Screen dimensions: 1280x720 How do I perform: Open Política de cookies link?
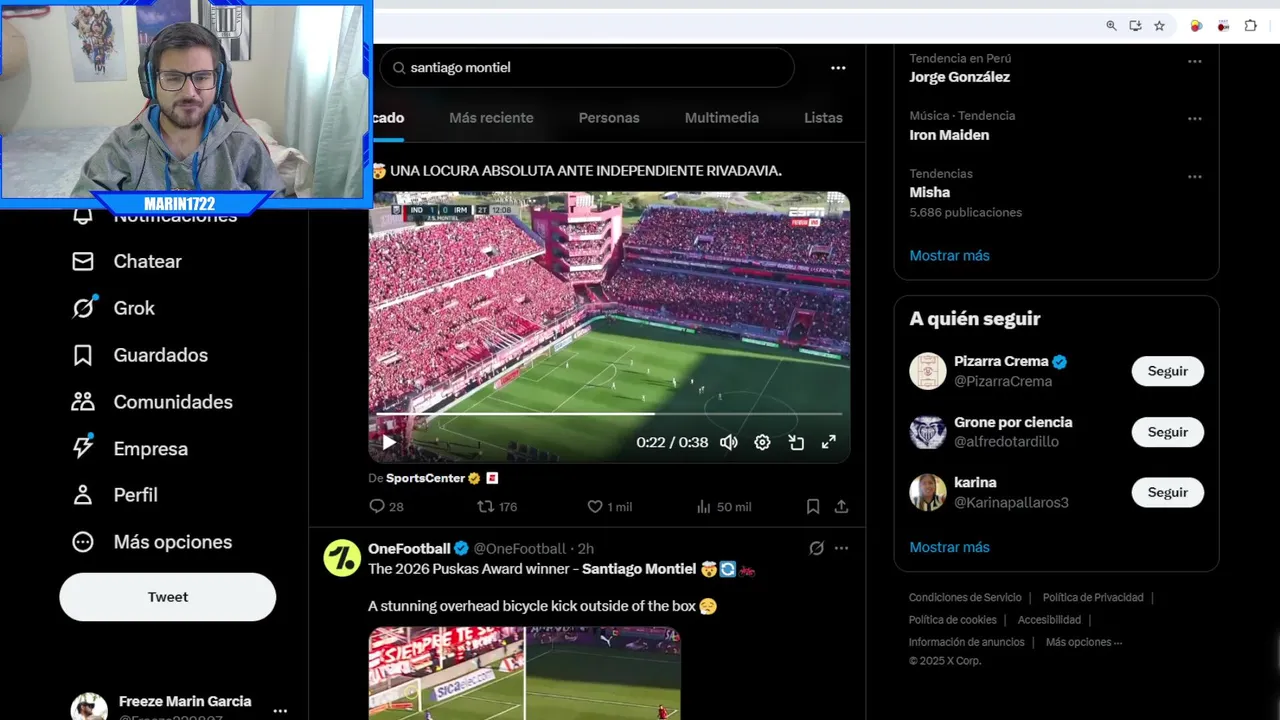click(x=952, y=620)
